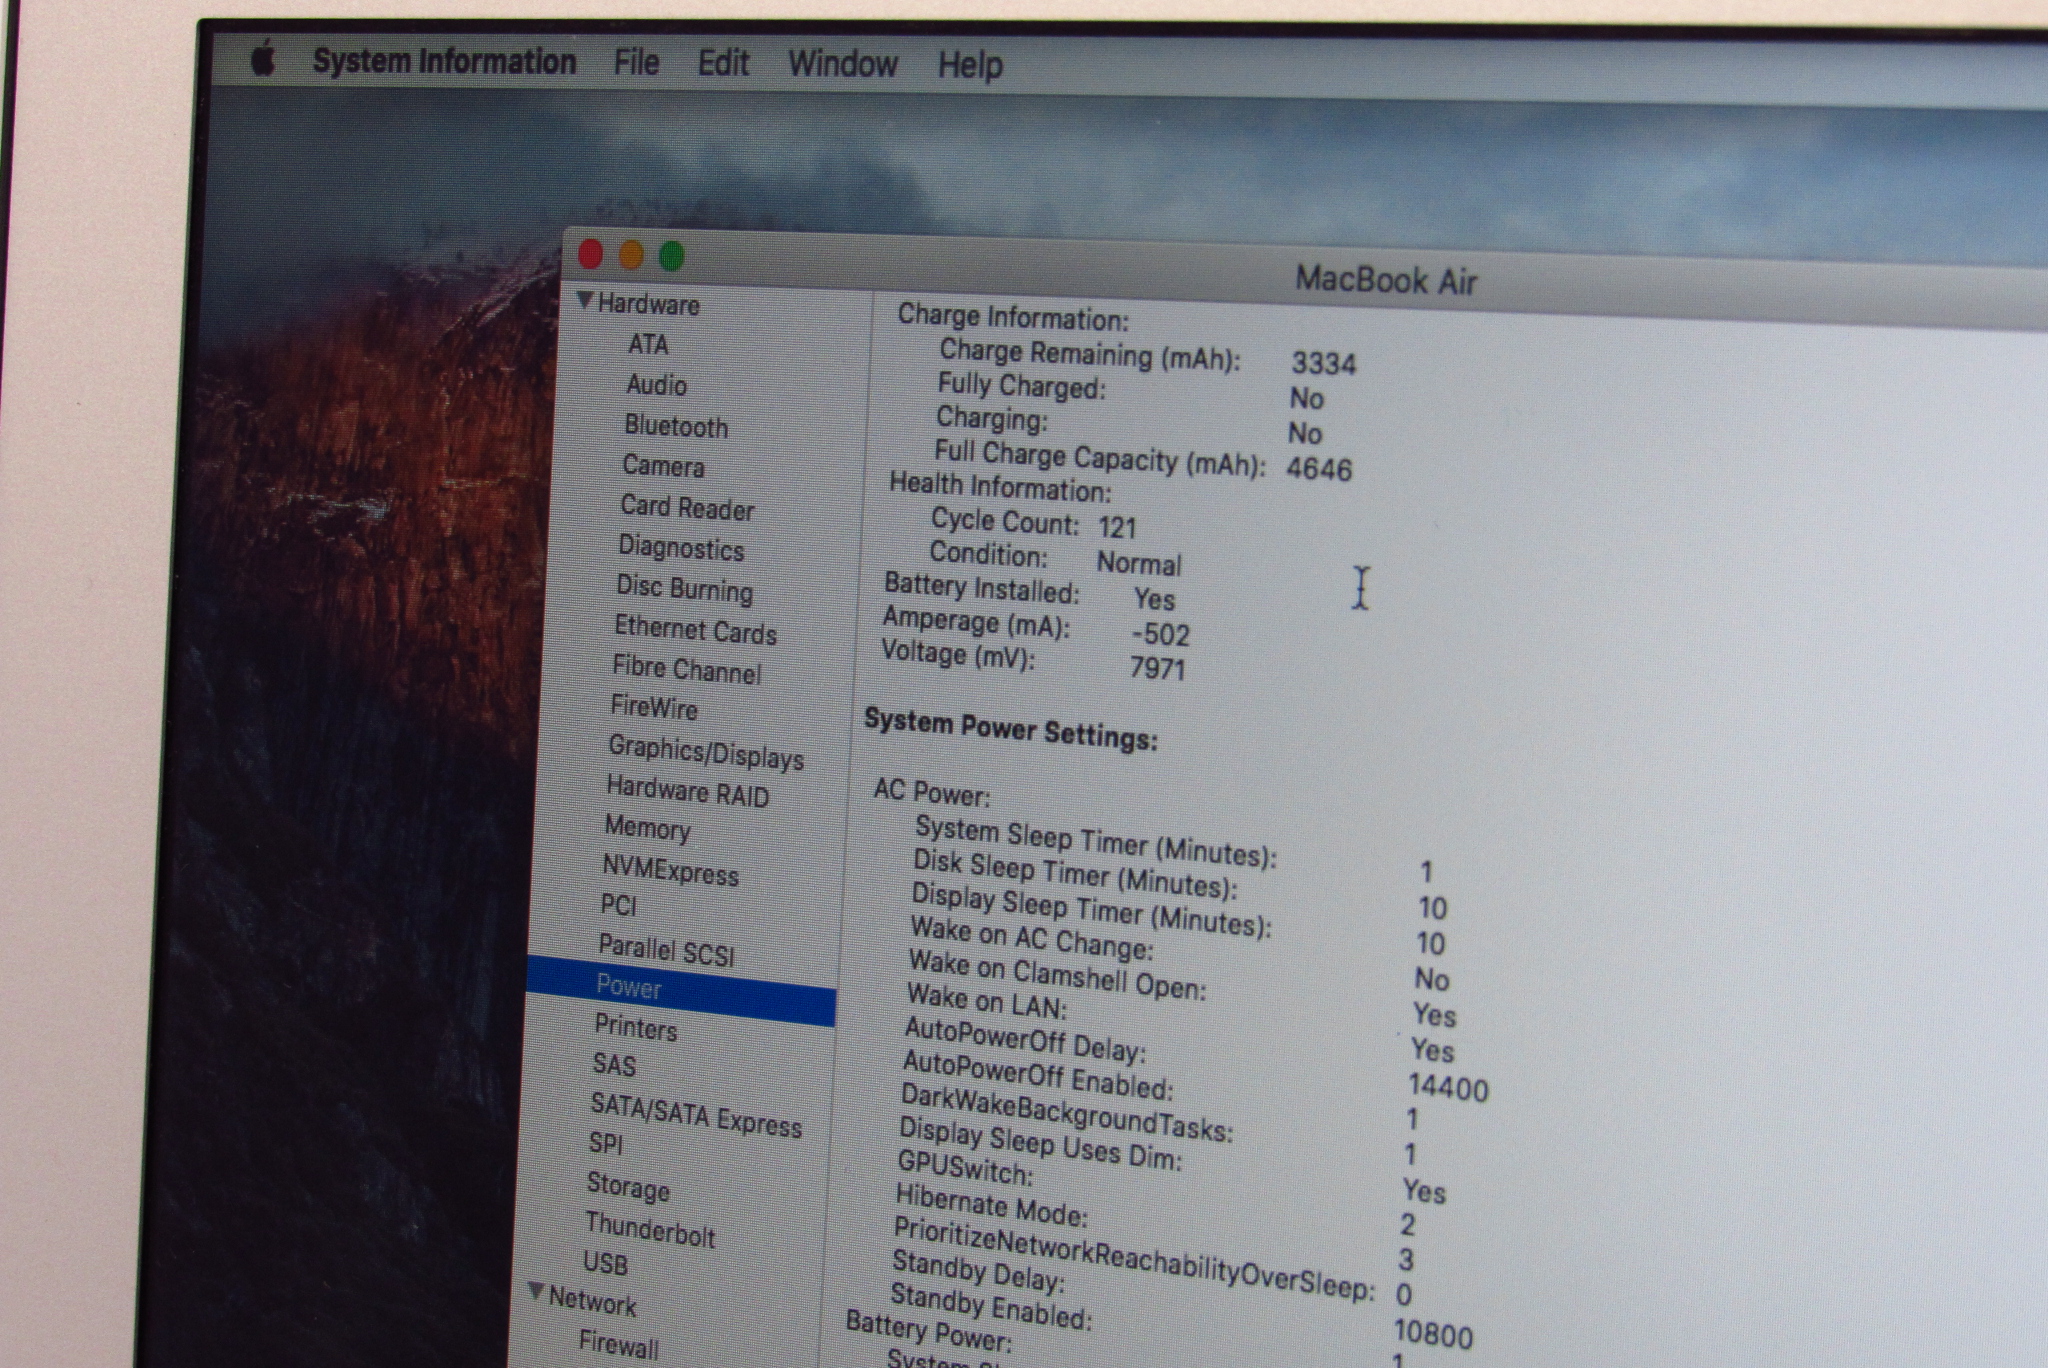Select Thunderbolt in the sidebar
Viewport: 2048px width, 1368px height.
click(650, 1229)
